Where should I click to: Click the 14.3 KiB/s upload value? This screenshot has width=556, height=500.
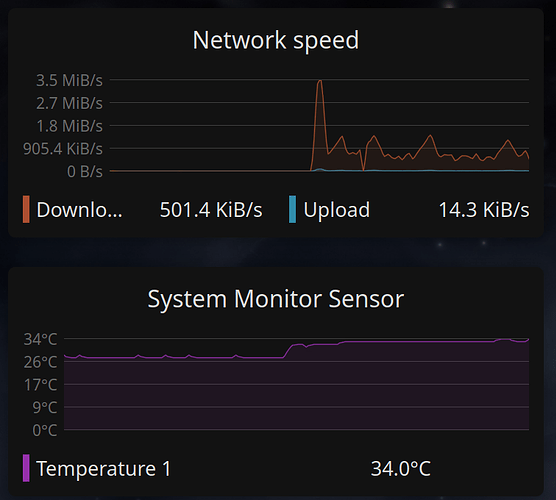click(484, 210)
